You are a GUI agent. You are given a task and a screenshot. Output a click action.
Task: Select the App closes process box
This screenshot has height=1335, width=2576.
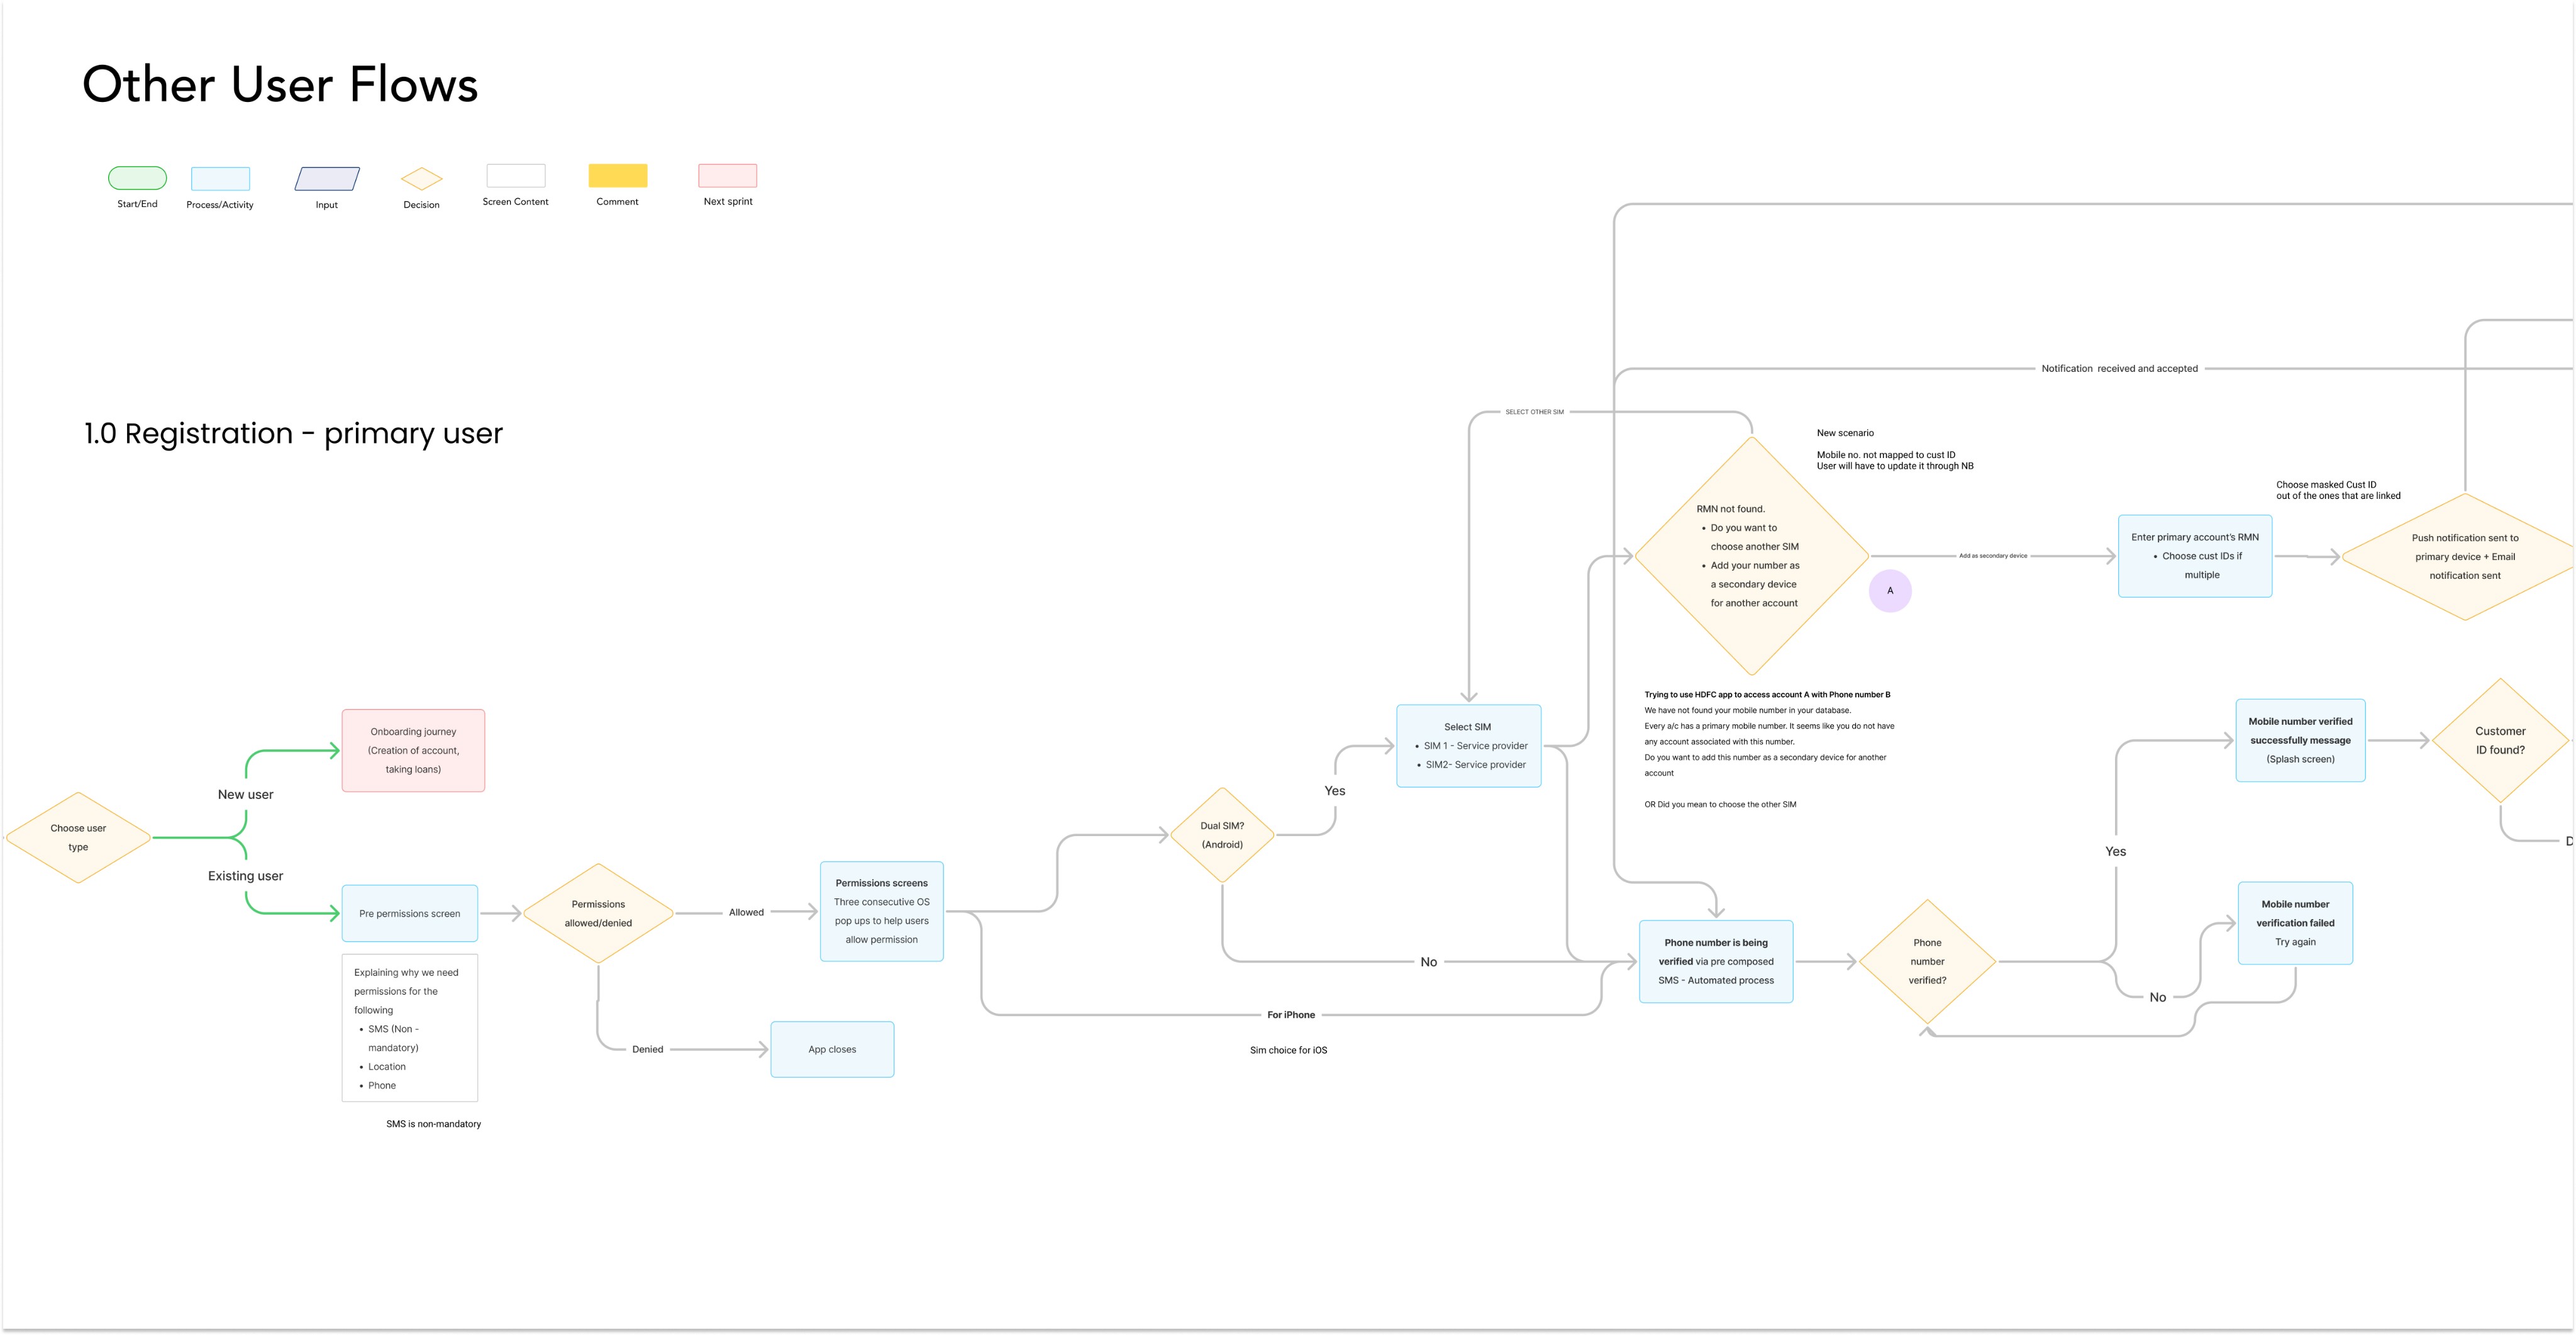(832, 1050)
